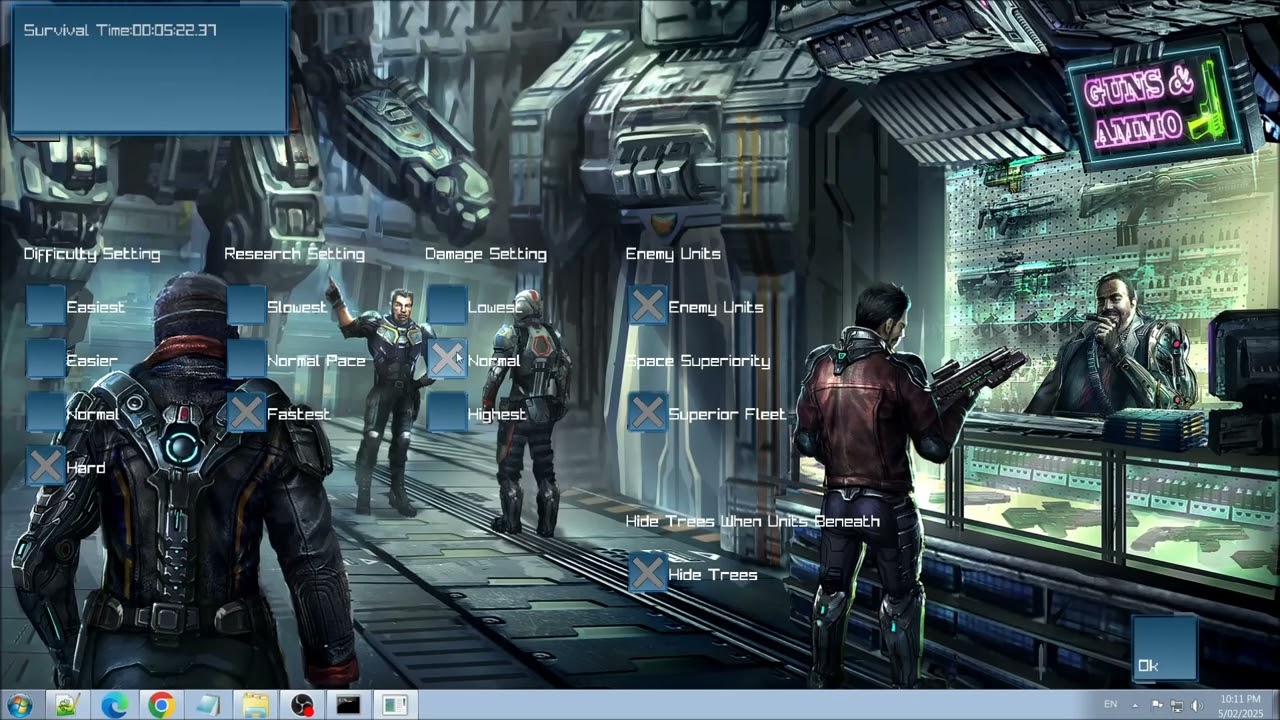Set damage to Lowest checkbox
Viewport: 1280px width, 720px height.
(447, 306)
